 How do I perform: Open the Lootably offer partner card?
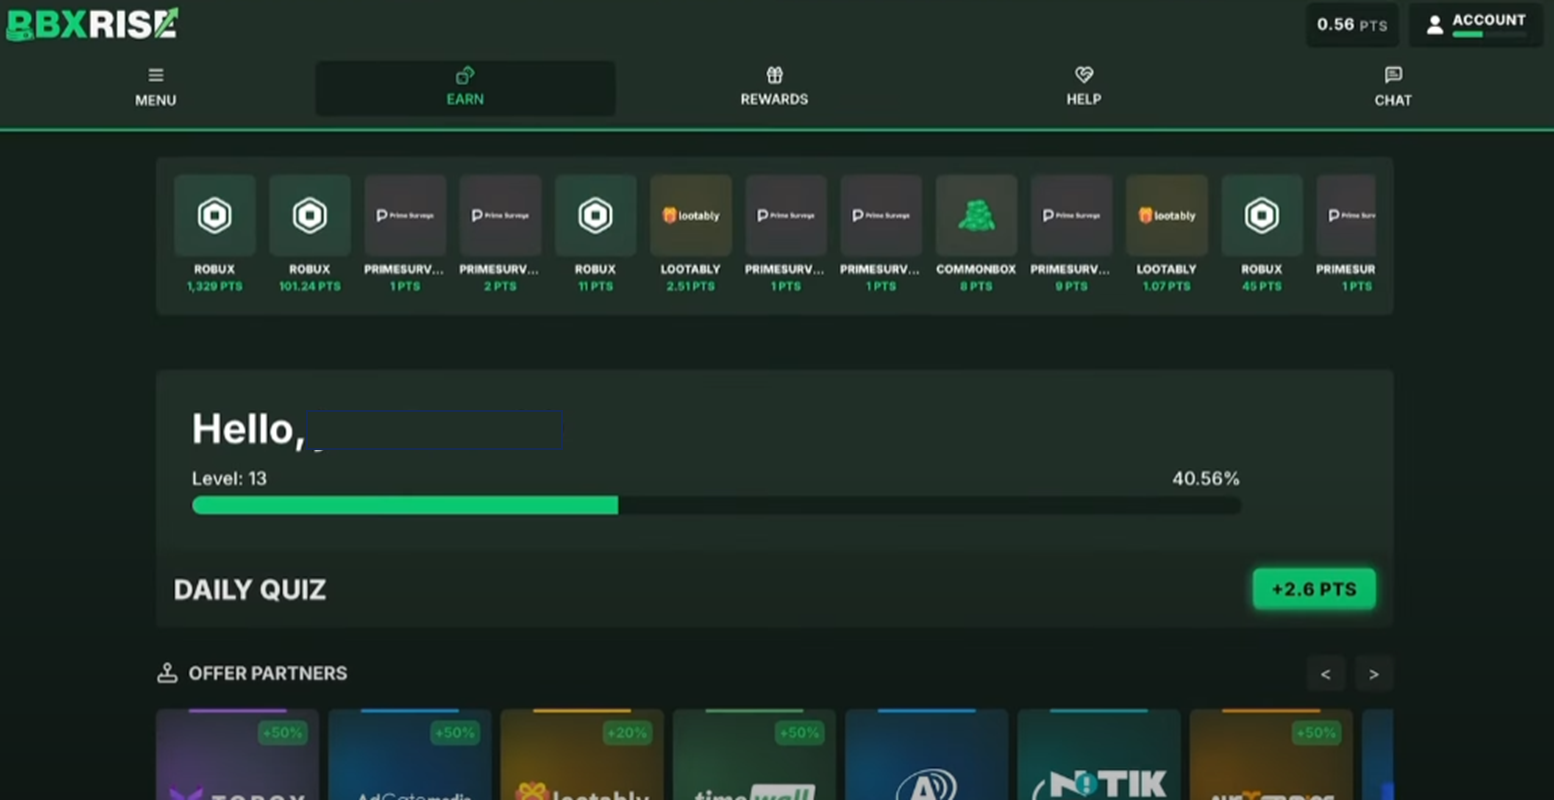tap(582, 755)
